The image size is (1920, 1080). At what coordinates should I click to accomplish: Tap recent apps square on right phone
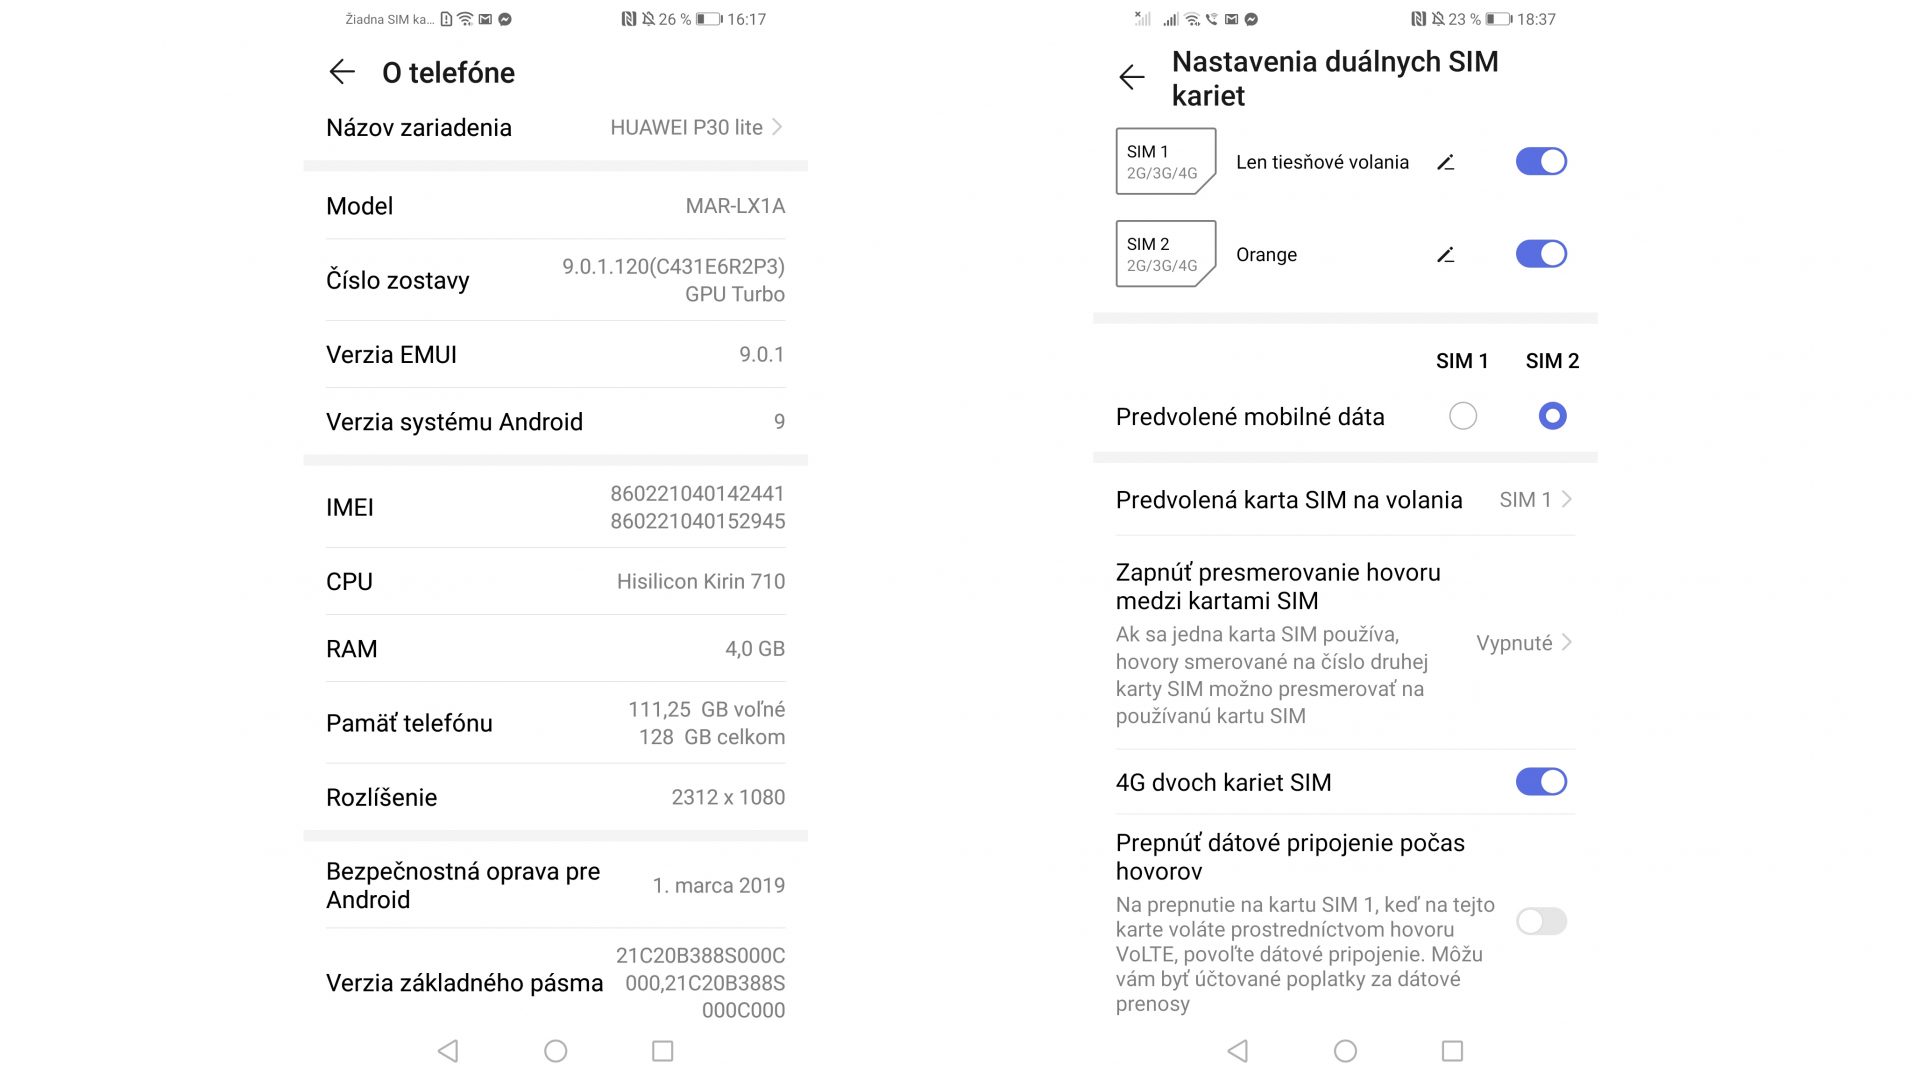point(1452,1051)
